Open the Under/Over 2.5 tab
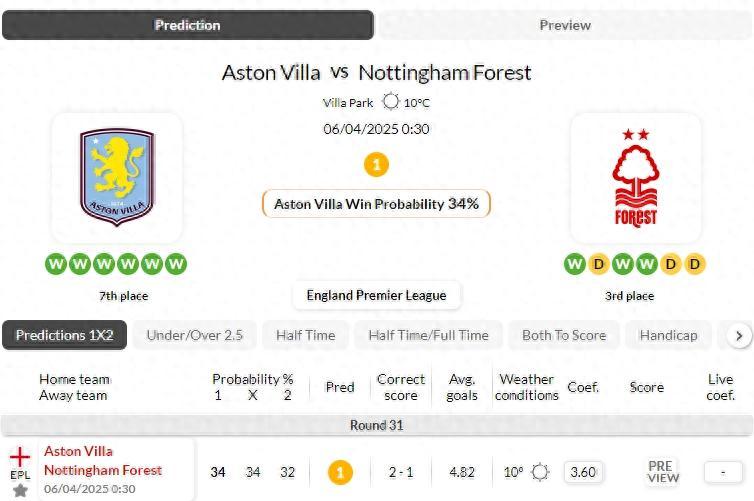The image size is (754, 501). coord(195,335)
